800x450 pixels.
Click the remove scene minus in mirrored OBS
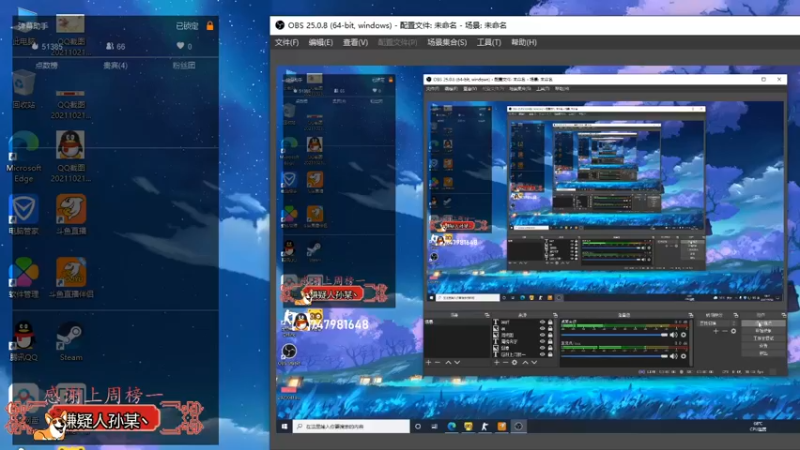(x=437, y=362)
